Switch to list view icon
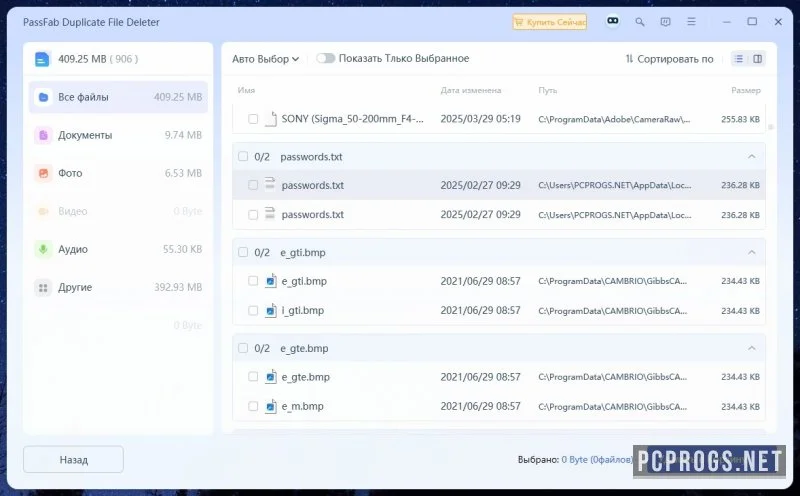This screenshot has width=800, height=496. [738, 59]
